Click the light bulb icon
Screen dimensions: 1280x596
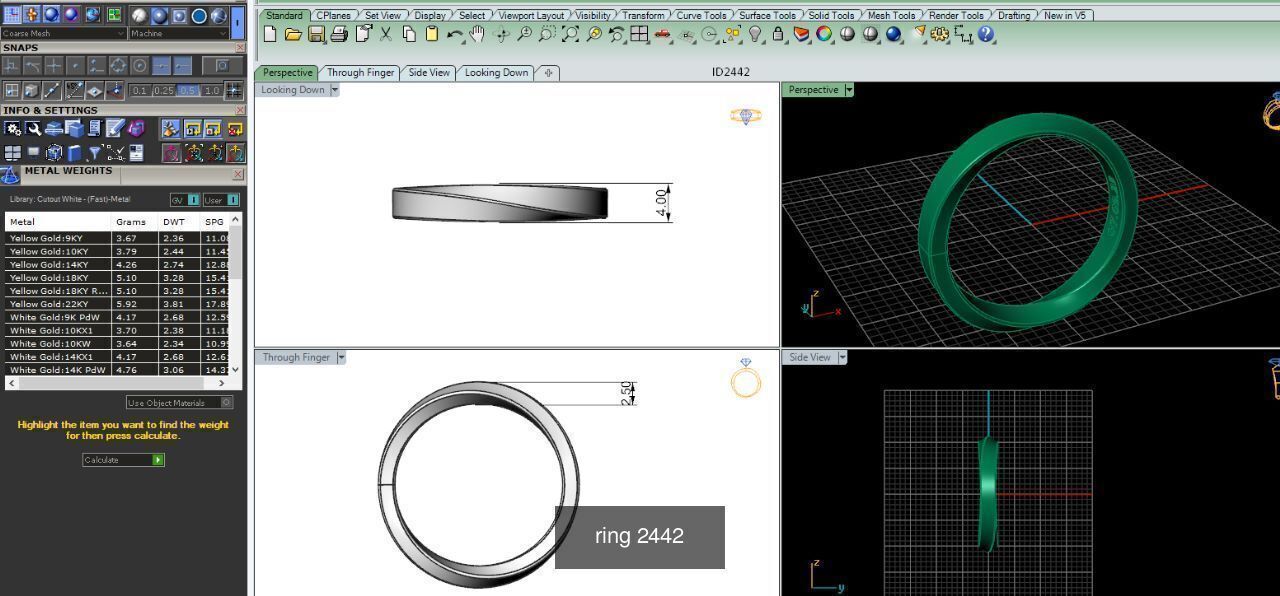click(x=755, y=34)
